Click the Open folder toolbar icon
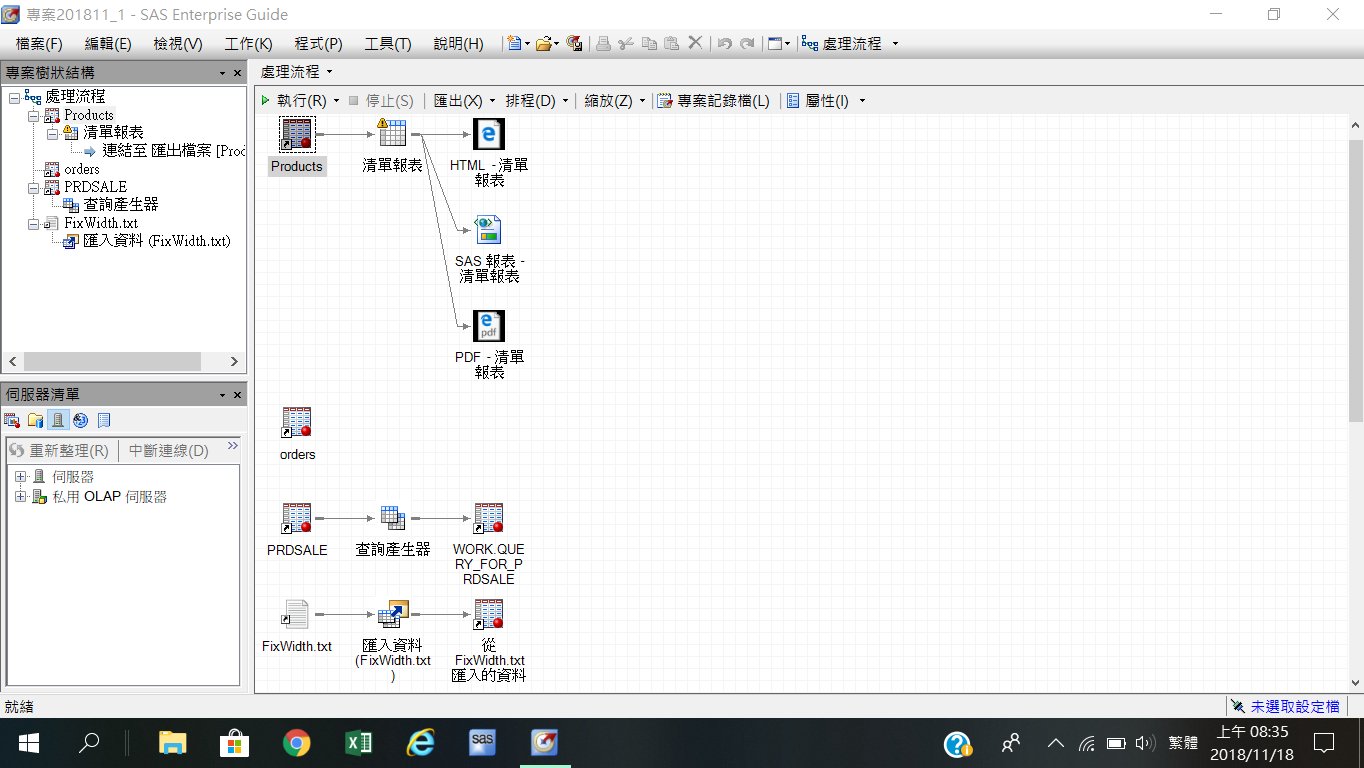The image size is (1364, 768). click(543, 44)
